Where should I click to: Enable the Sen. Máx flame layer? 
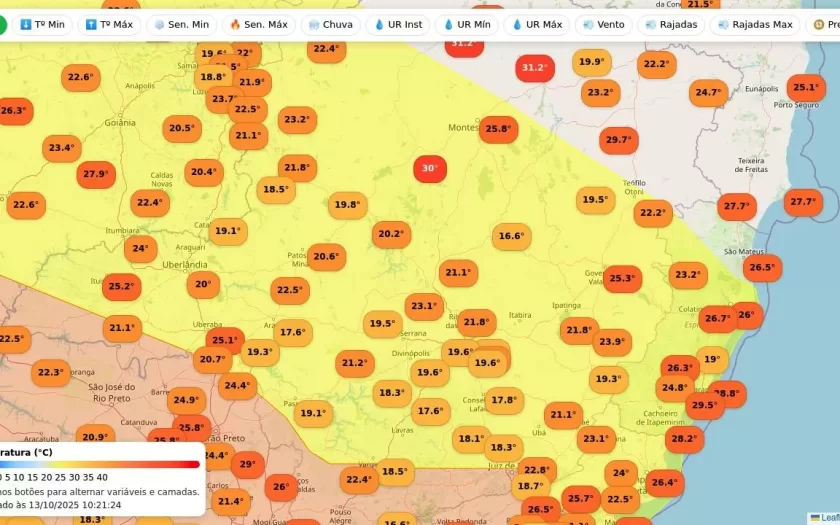[258, 24]
